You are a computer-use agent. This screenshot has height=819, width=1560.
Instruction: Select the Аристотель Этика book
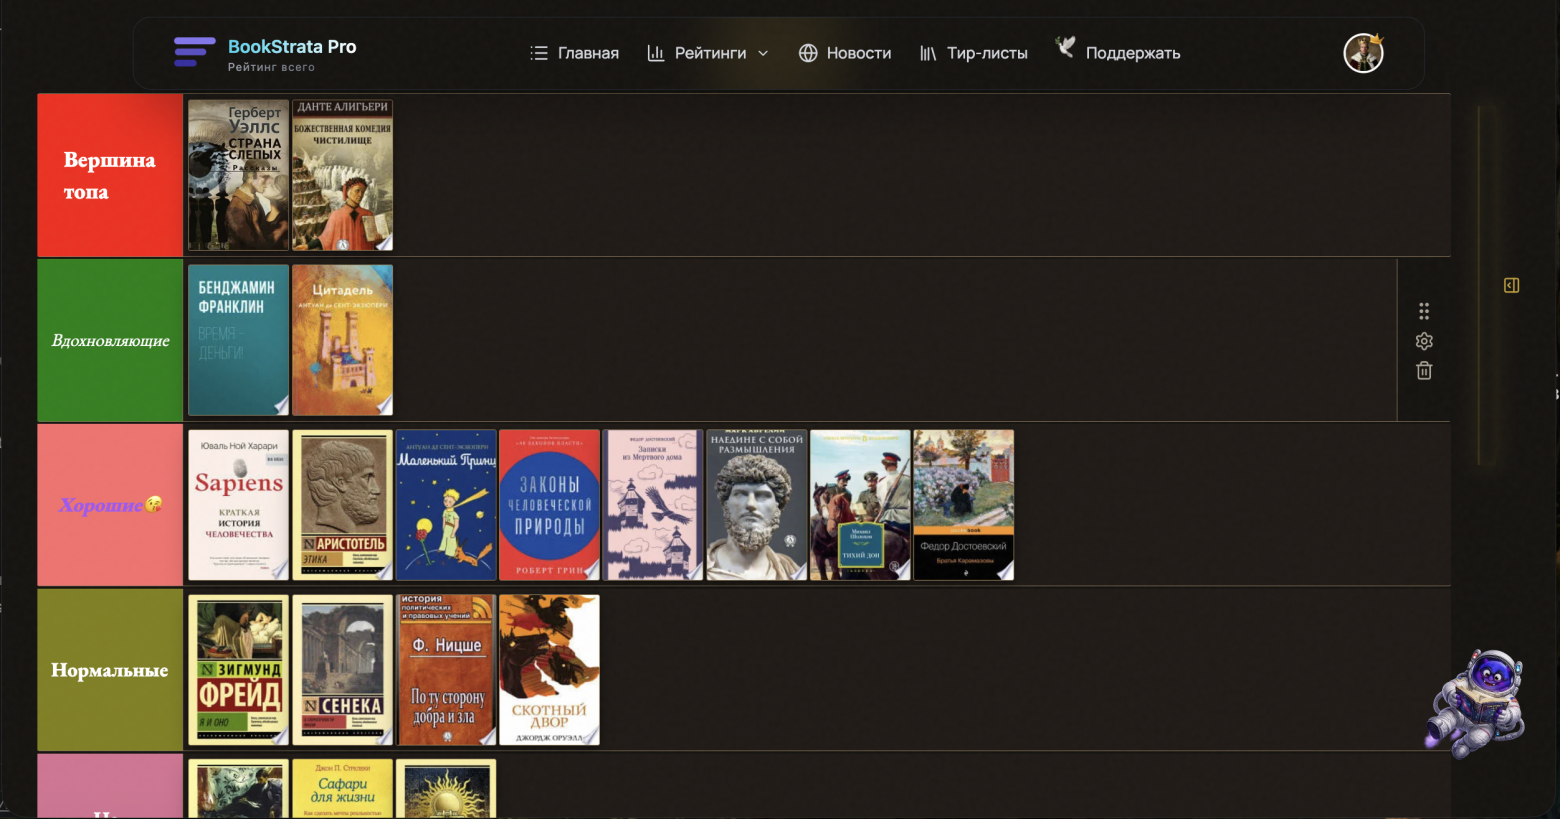[x=342, y=505]
